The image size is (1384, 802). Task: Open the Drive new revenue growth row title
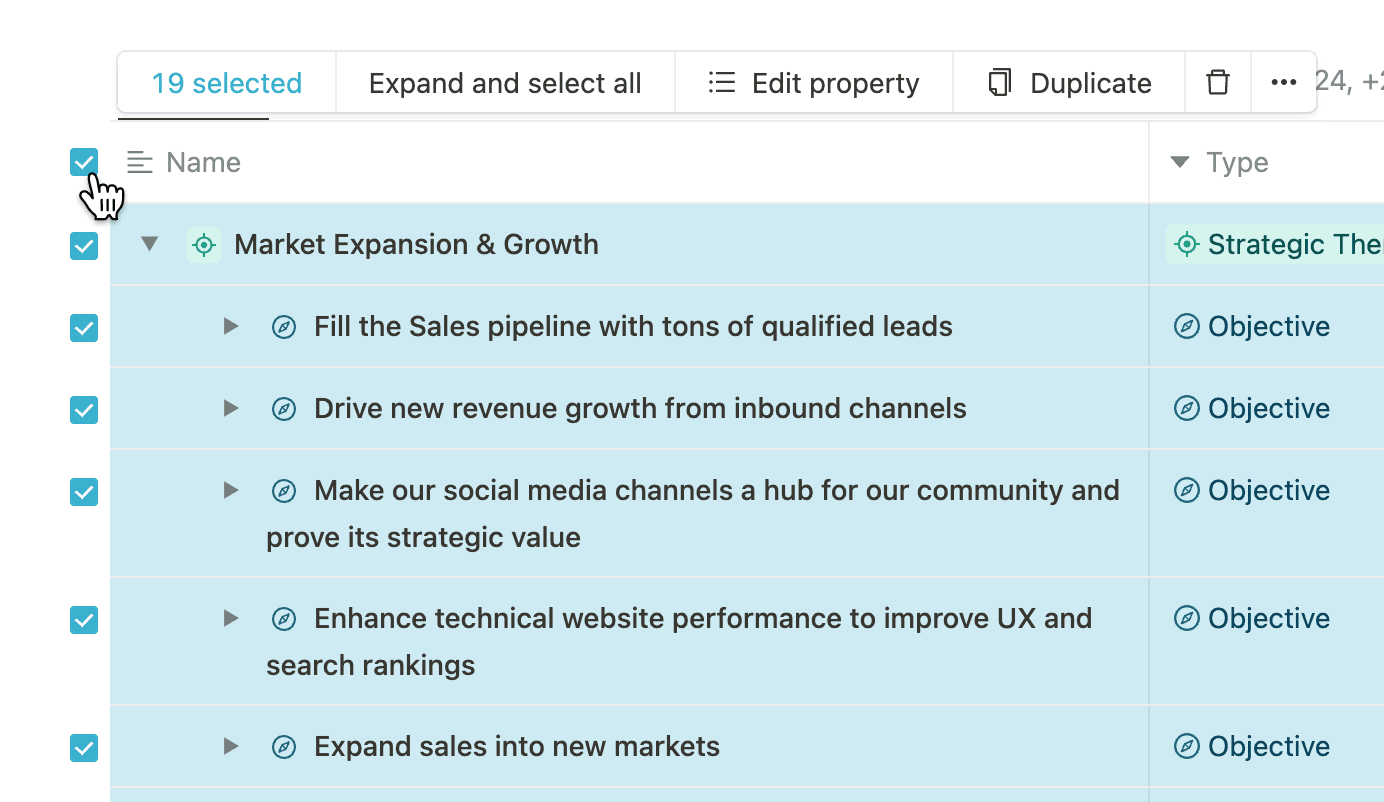(x=640, y=409)
